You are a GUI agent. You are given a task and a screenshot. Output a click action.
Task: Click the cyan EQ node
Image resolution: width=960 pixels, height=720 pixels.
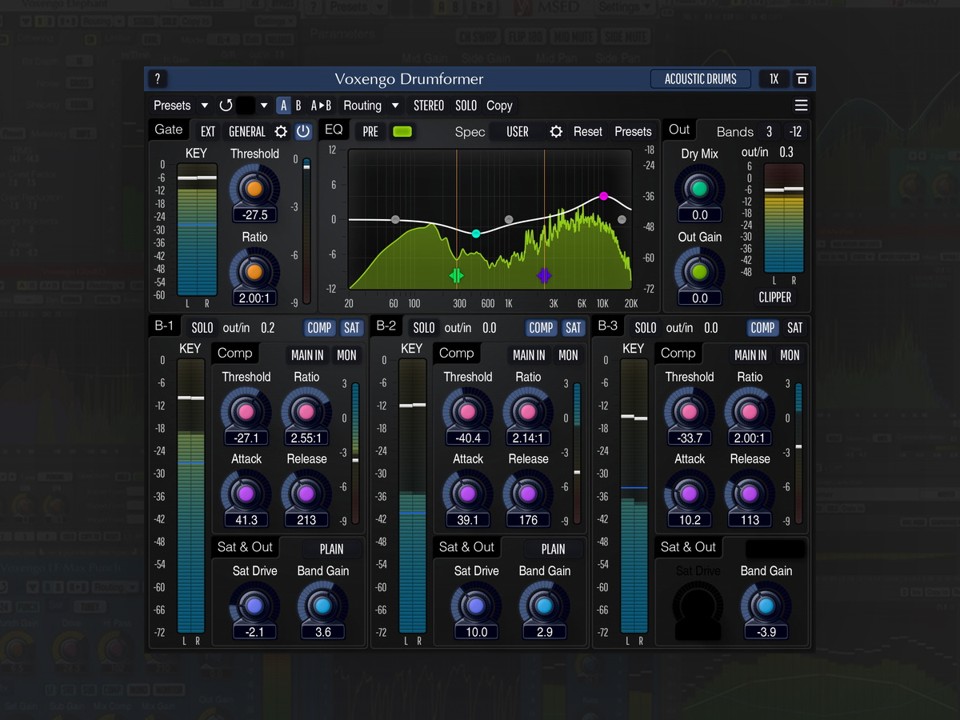tap(476, 233)
